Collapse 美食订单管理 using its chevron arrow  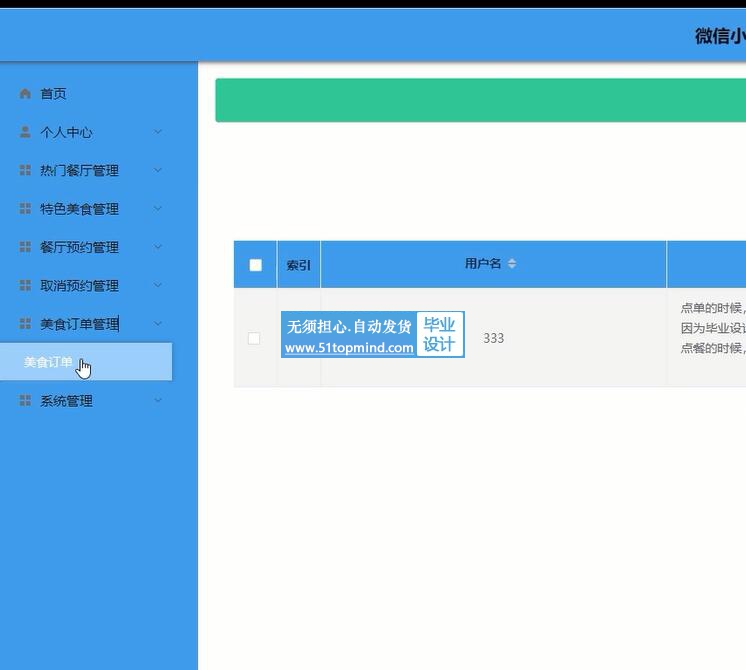tap(158, 324)
